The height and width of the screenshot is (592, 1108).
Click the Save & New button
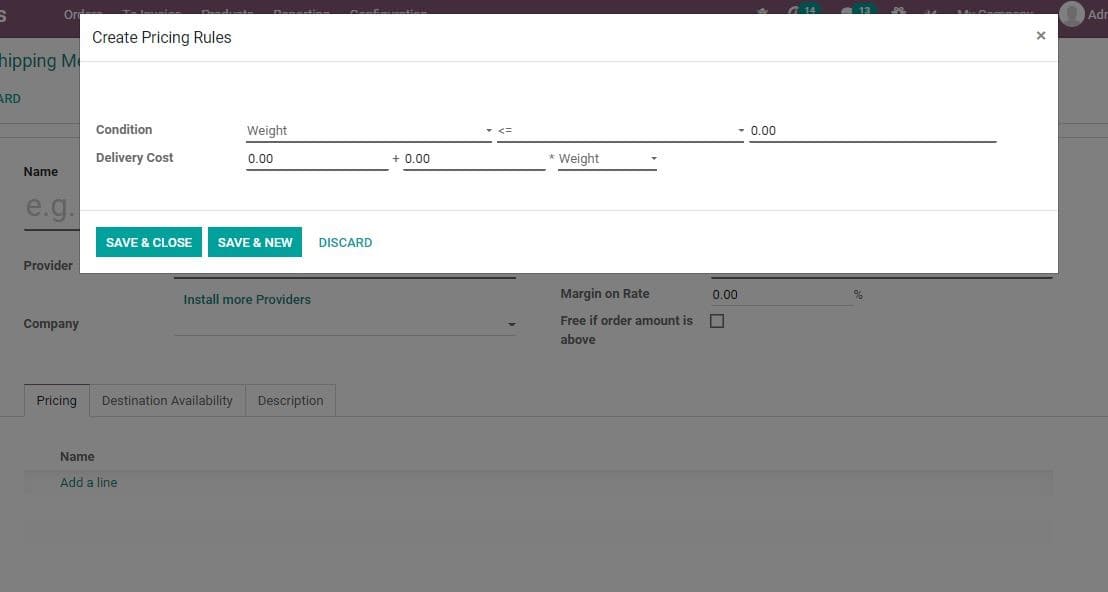click(255, 242)
